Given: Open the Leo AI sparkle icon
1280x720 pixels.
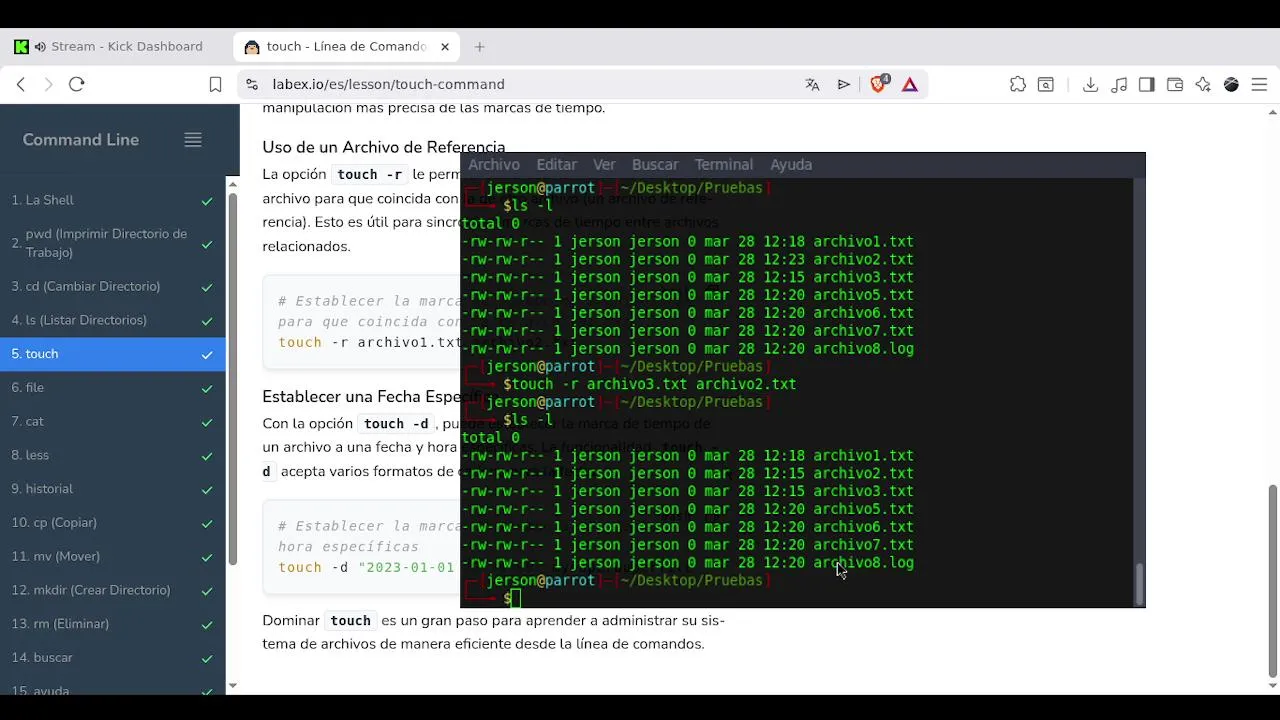Looking at the screenshot, I should click(1203, 85).
